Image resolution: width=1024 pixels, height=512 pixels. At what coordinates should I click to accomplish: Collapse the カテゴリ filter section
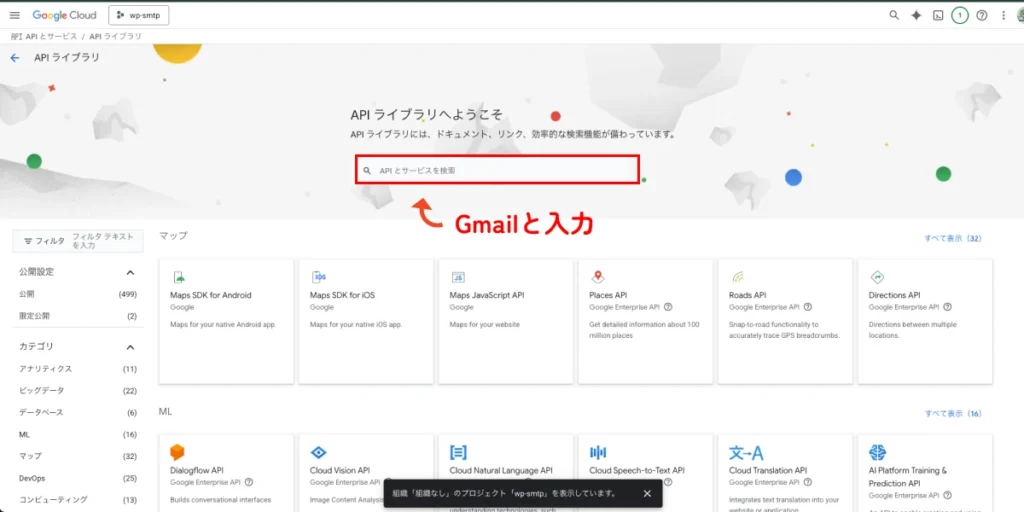click(130, 347)
